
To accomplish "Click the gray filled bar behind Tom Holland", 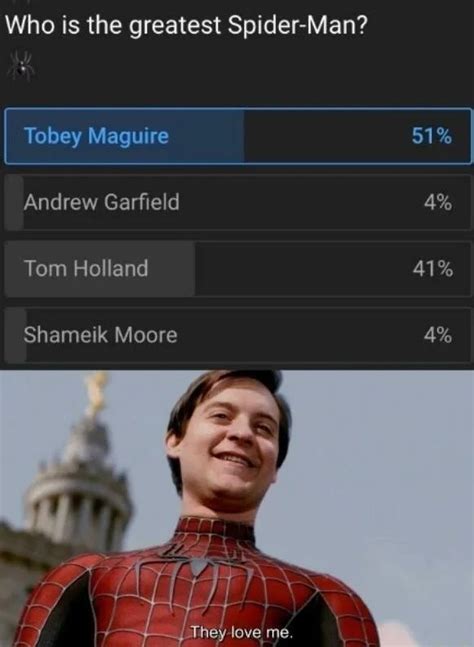I will (100, 269).
